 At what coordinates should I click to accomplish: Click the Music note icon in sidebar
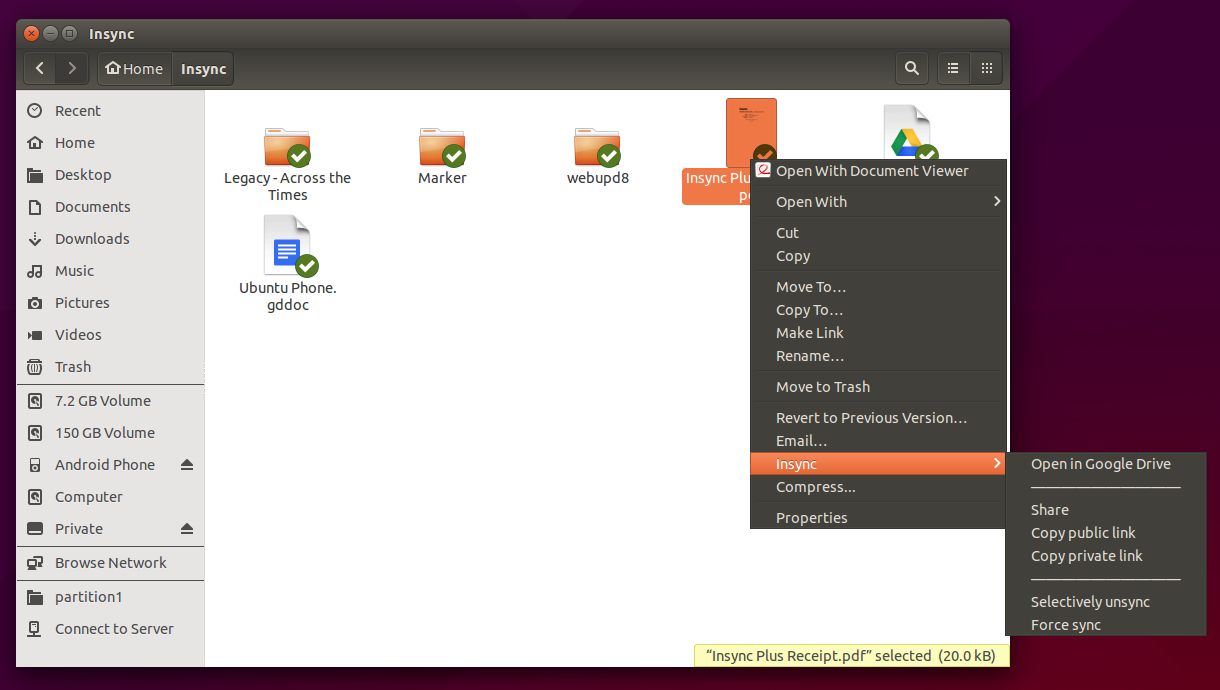click(x=35, y=271)
